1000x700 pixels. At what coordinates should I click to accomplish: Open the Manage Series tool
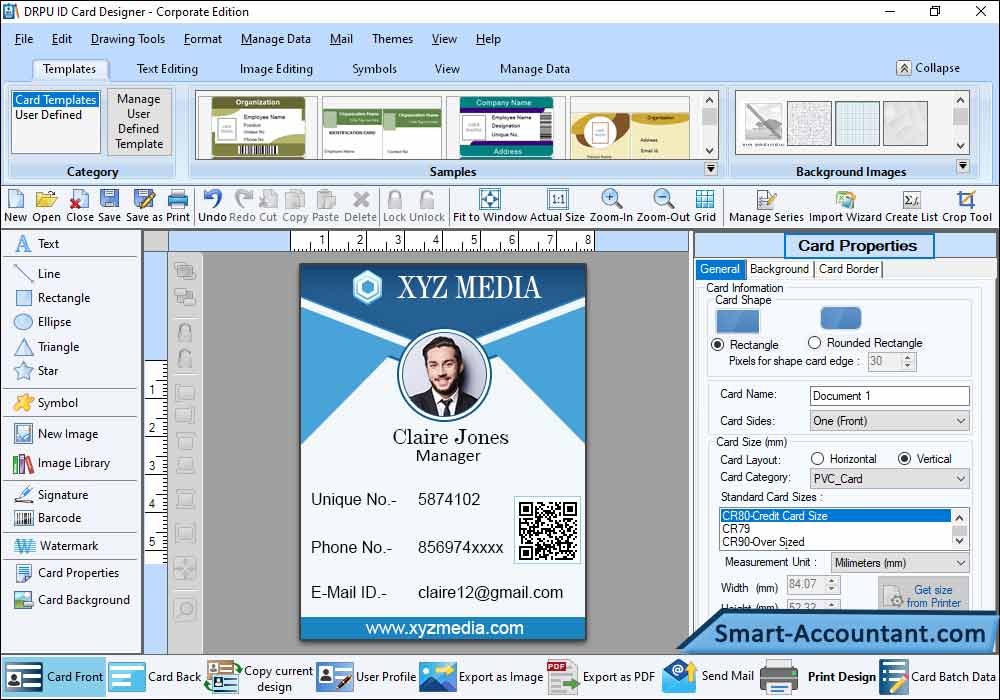coord(766,206)
